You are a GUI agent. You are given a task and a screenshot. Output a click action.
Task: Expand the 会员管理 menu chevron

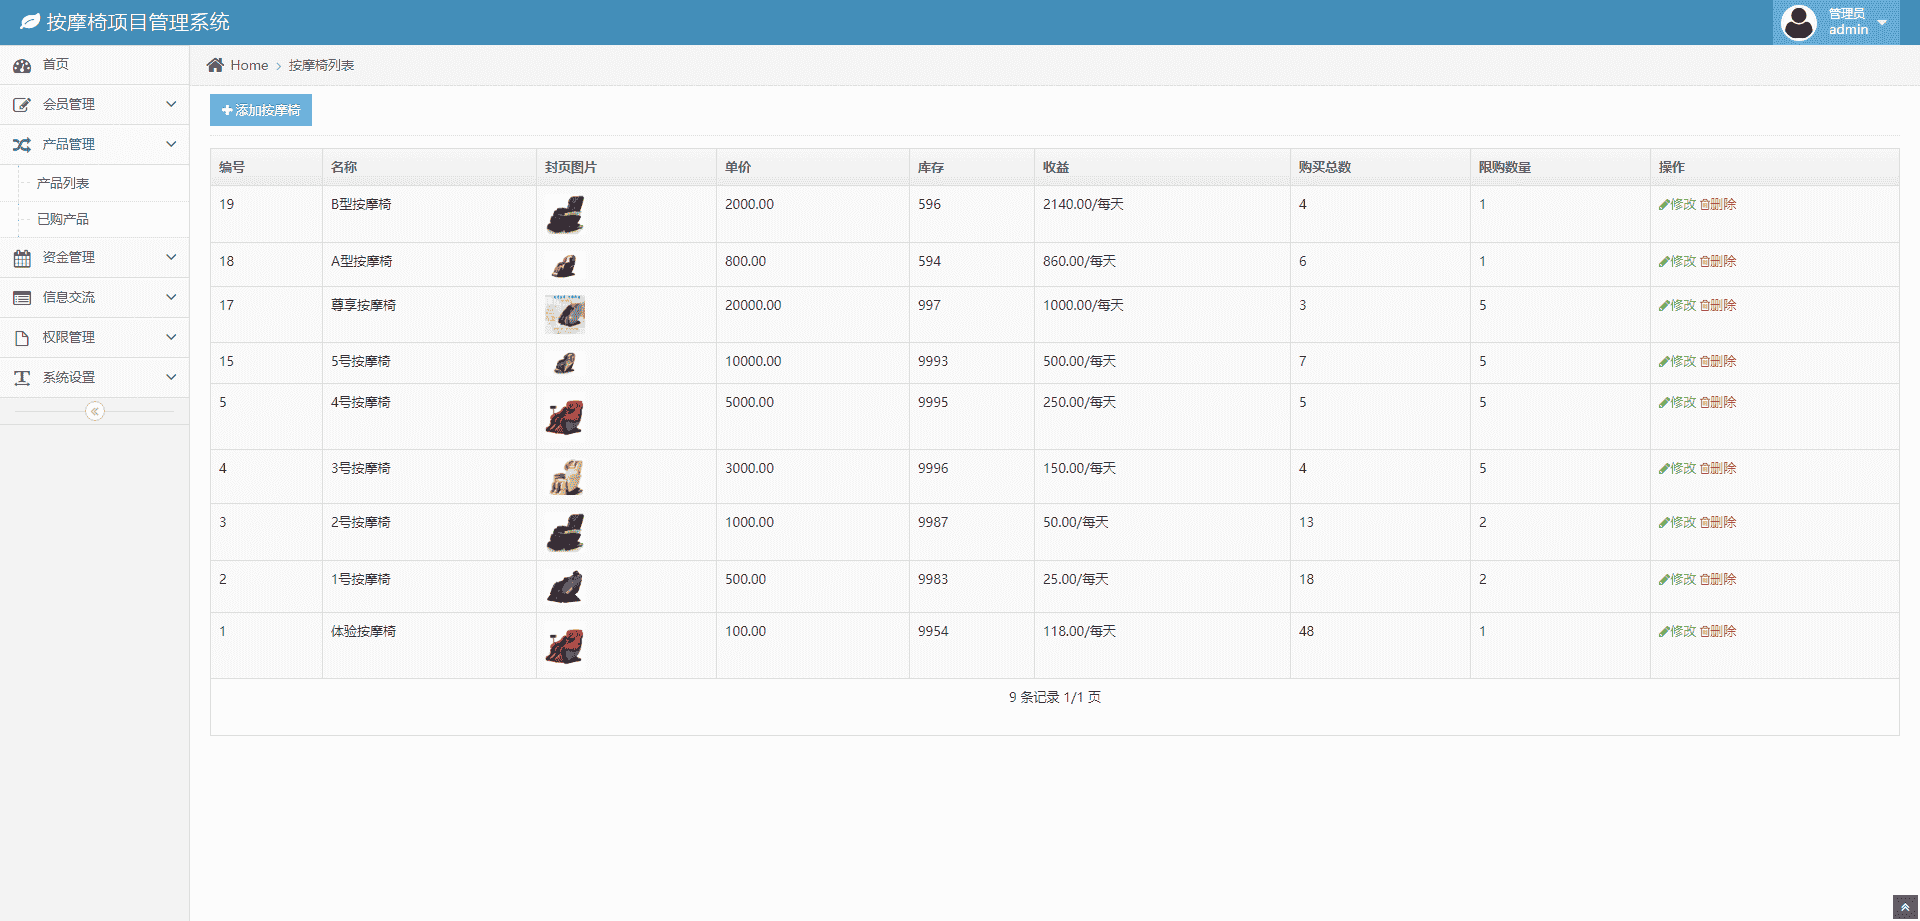pyautogui.click(x=171, y=104)
